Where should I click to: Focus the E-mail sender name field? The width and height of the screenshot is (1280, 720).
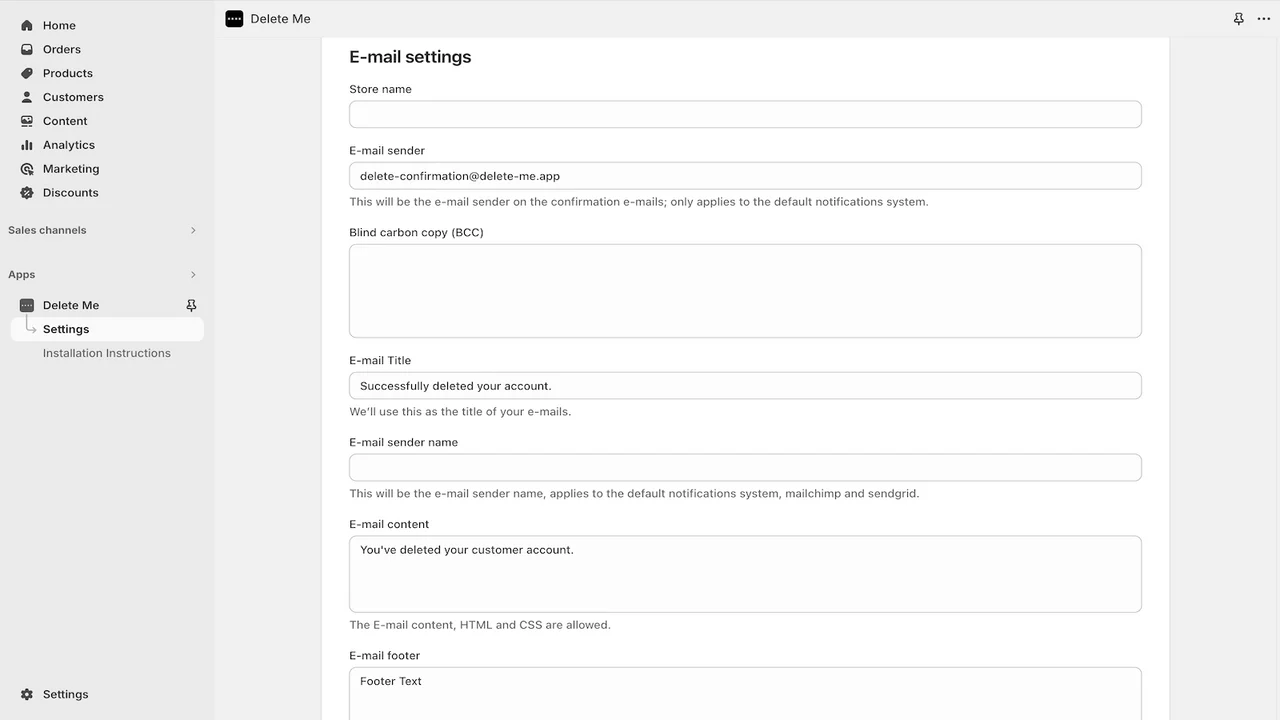[745, 468]
